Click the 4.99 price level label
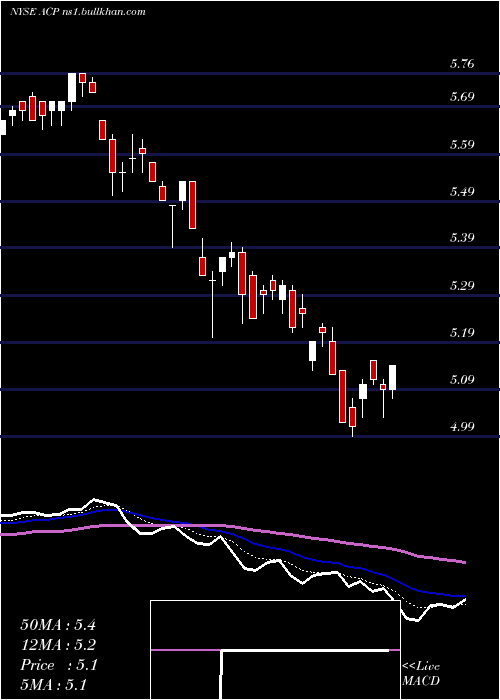 pyautogui.click(x=462, y=427)
